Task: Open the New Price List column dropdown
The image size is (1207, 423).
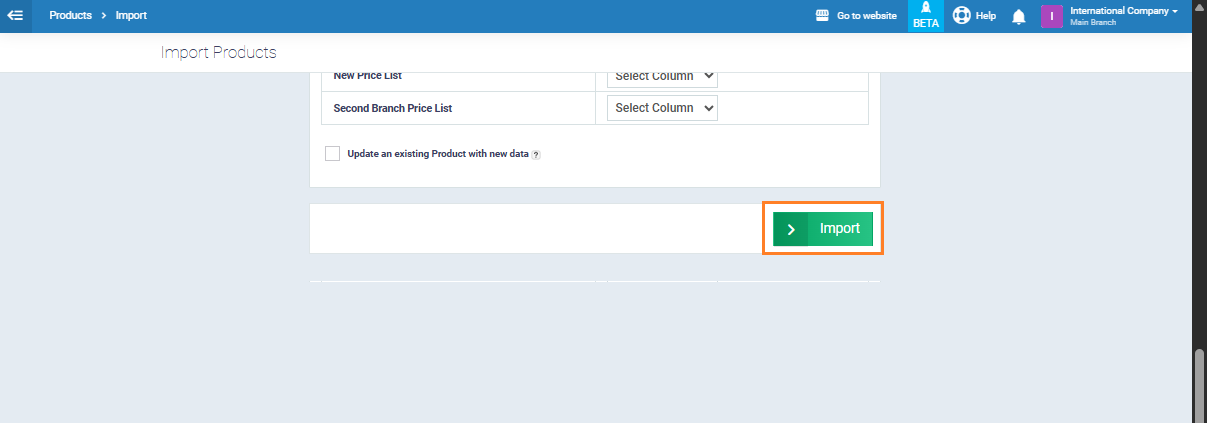Action: click(x=662, y=76)
